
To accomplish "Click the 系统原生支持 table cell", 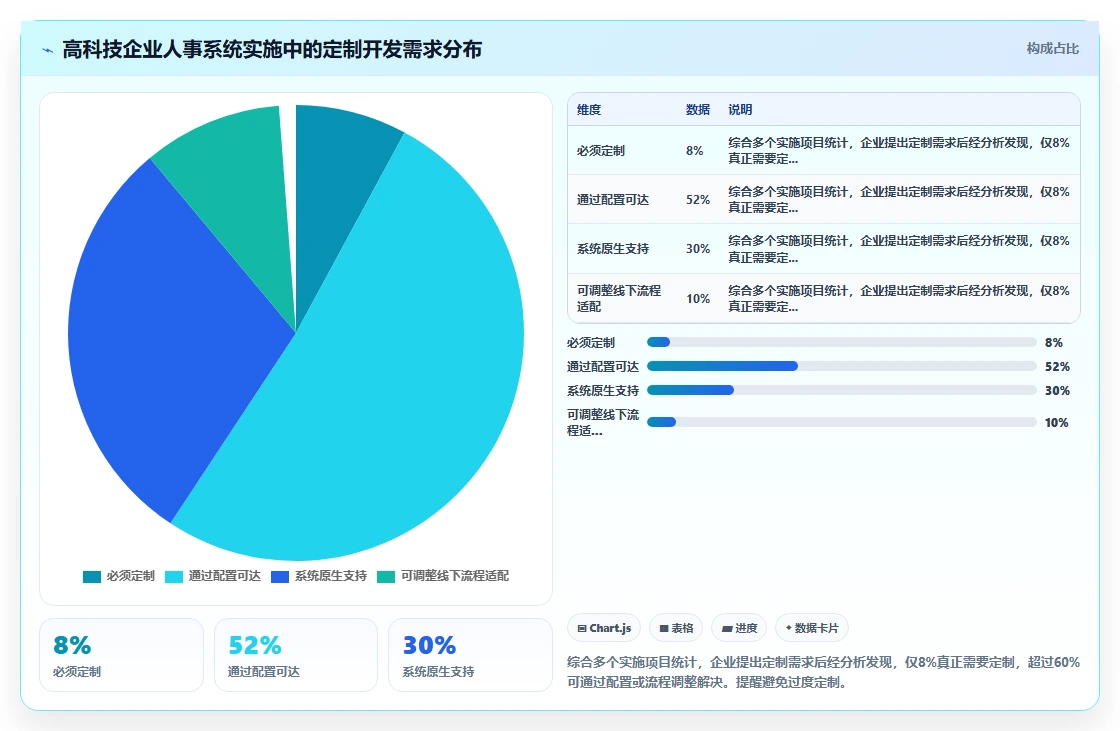I will pyautogui.click(x=613, y=249).
